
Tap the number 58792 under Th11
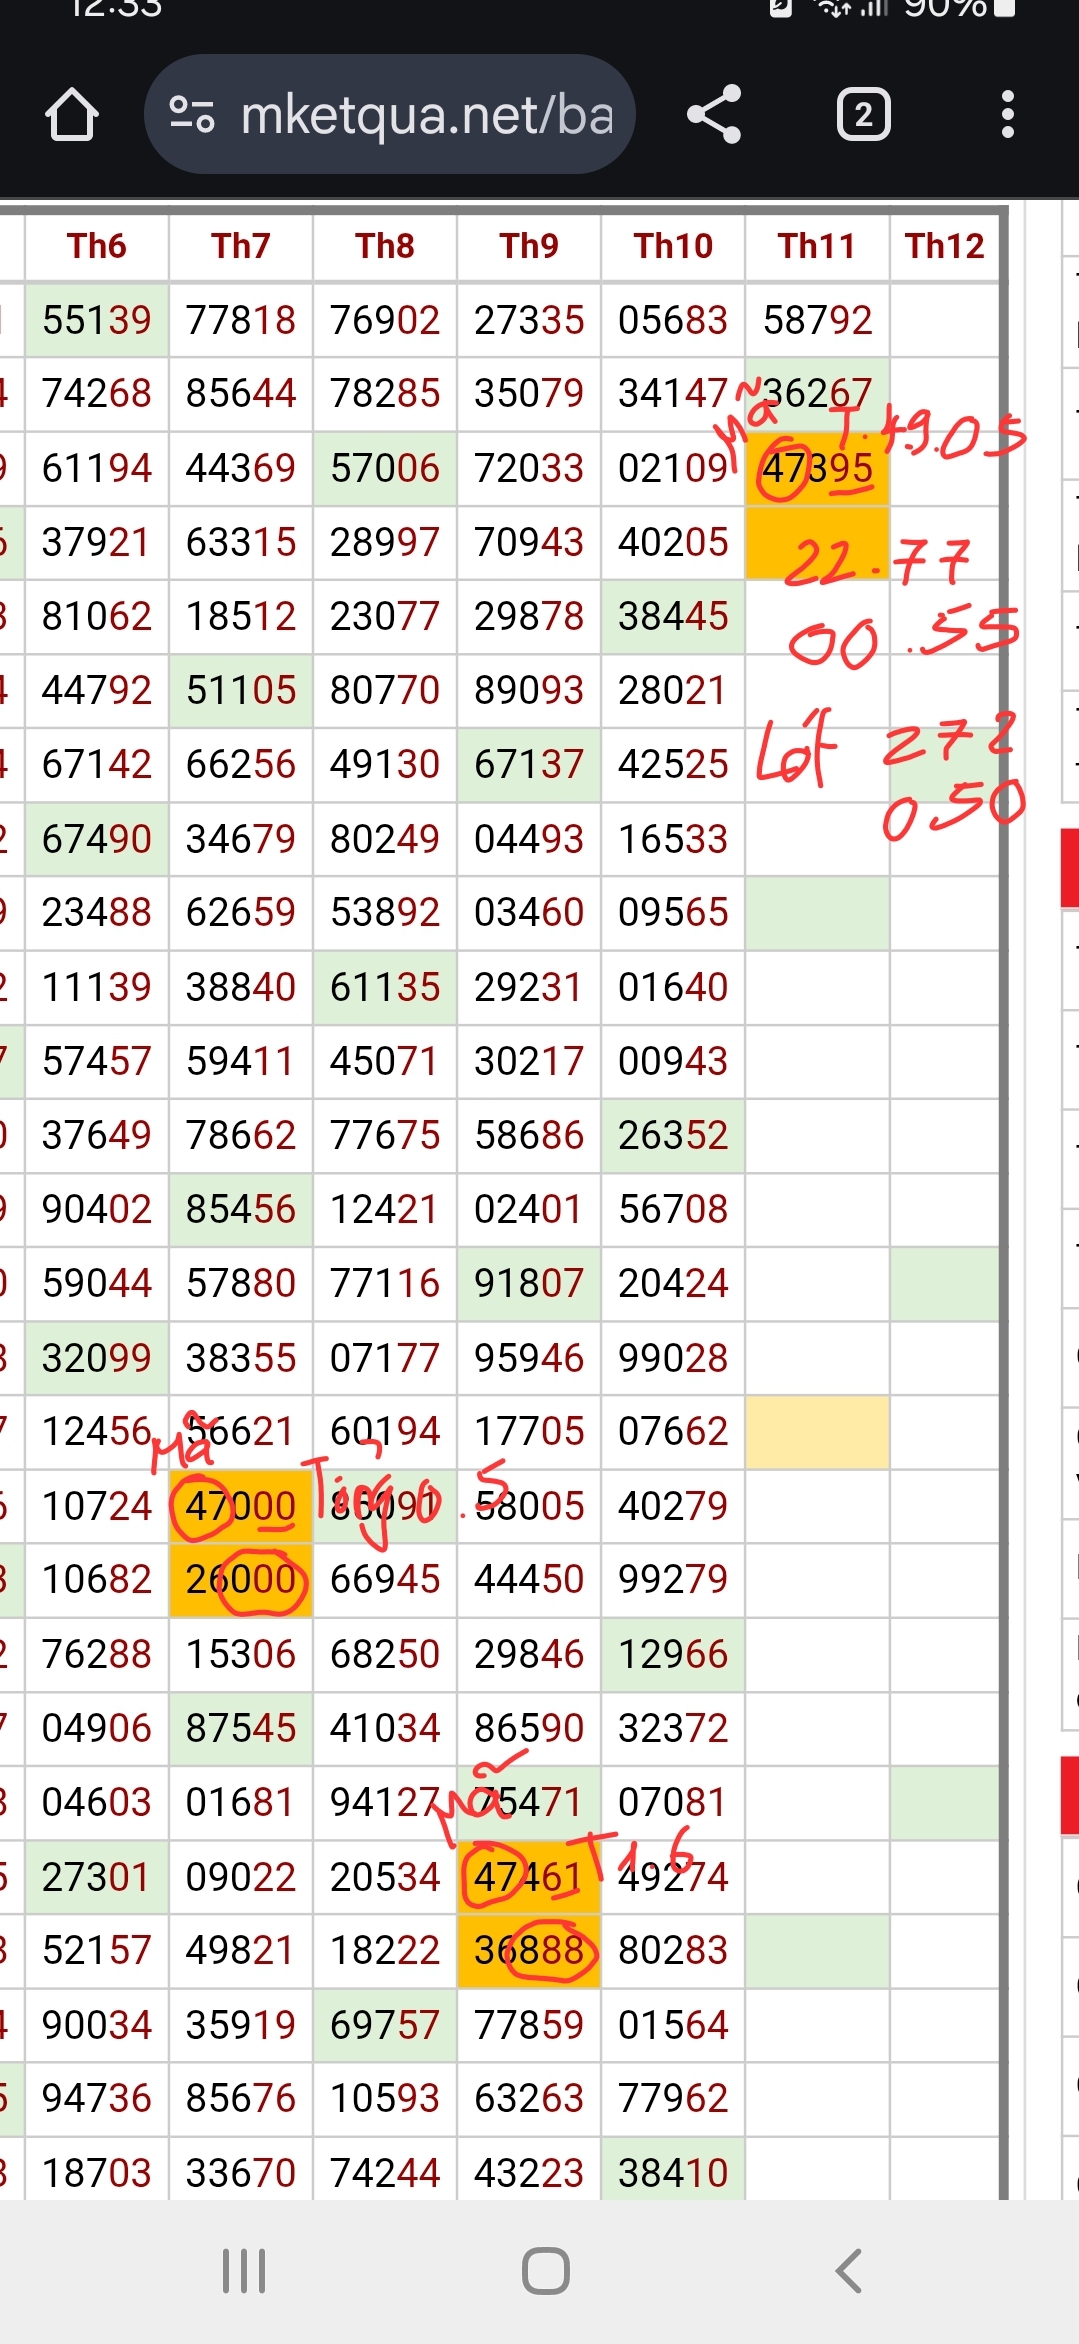coord(817,320)
